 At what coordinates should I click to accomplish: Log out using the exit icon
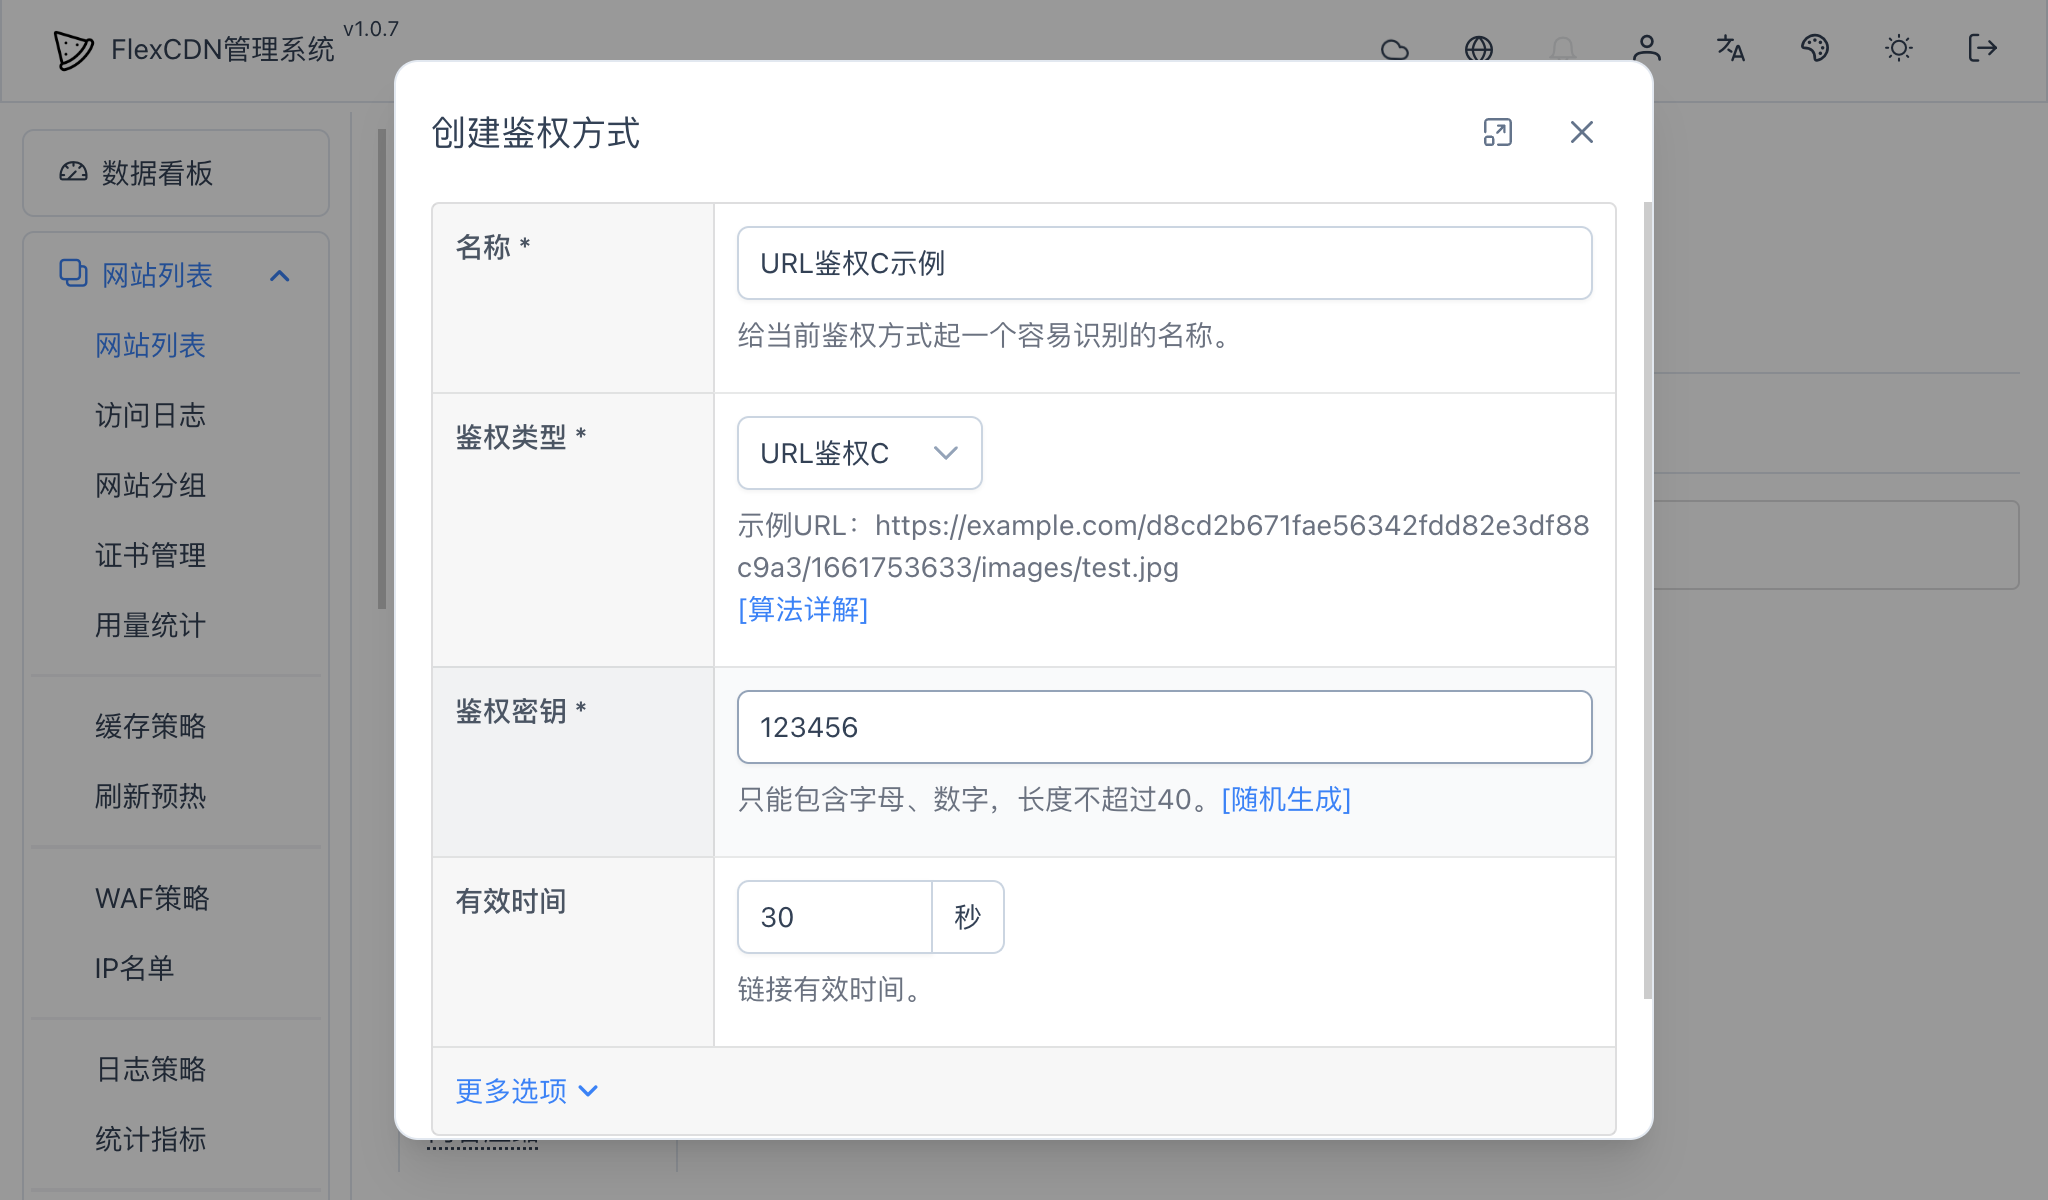coord(1983,49)
